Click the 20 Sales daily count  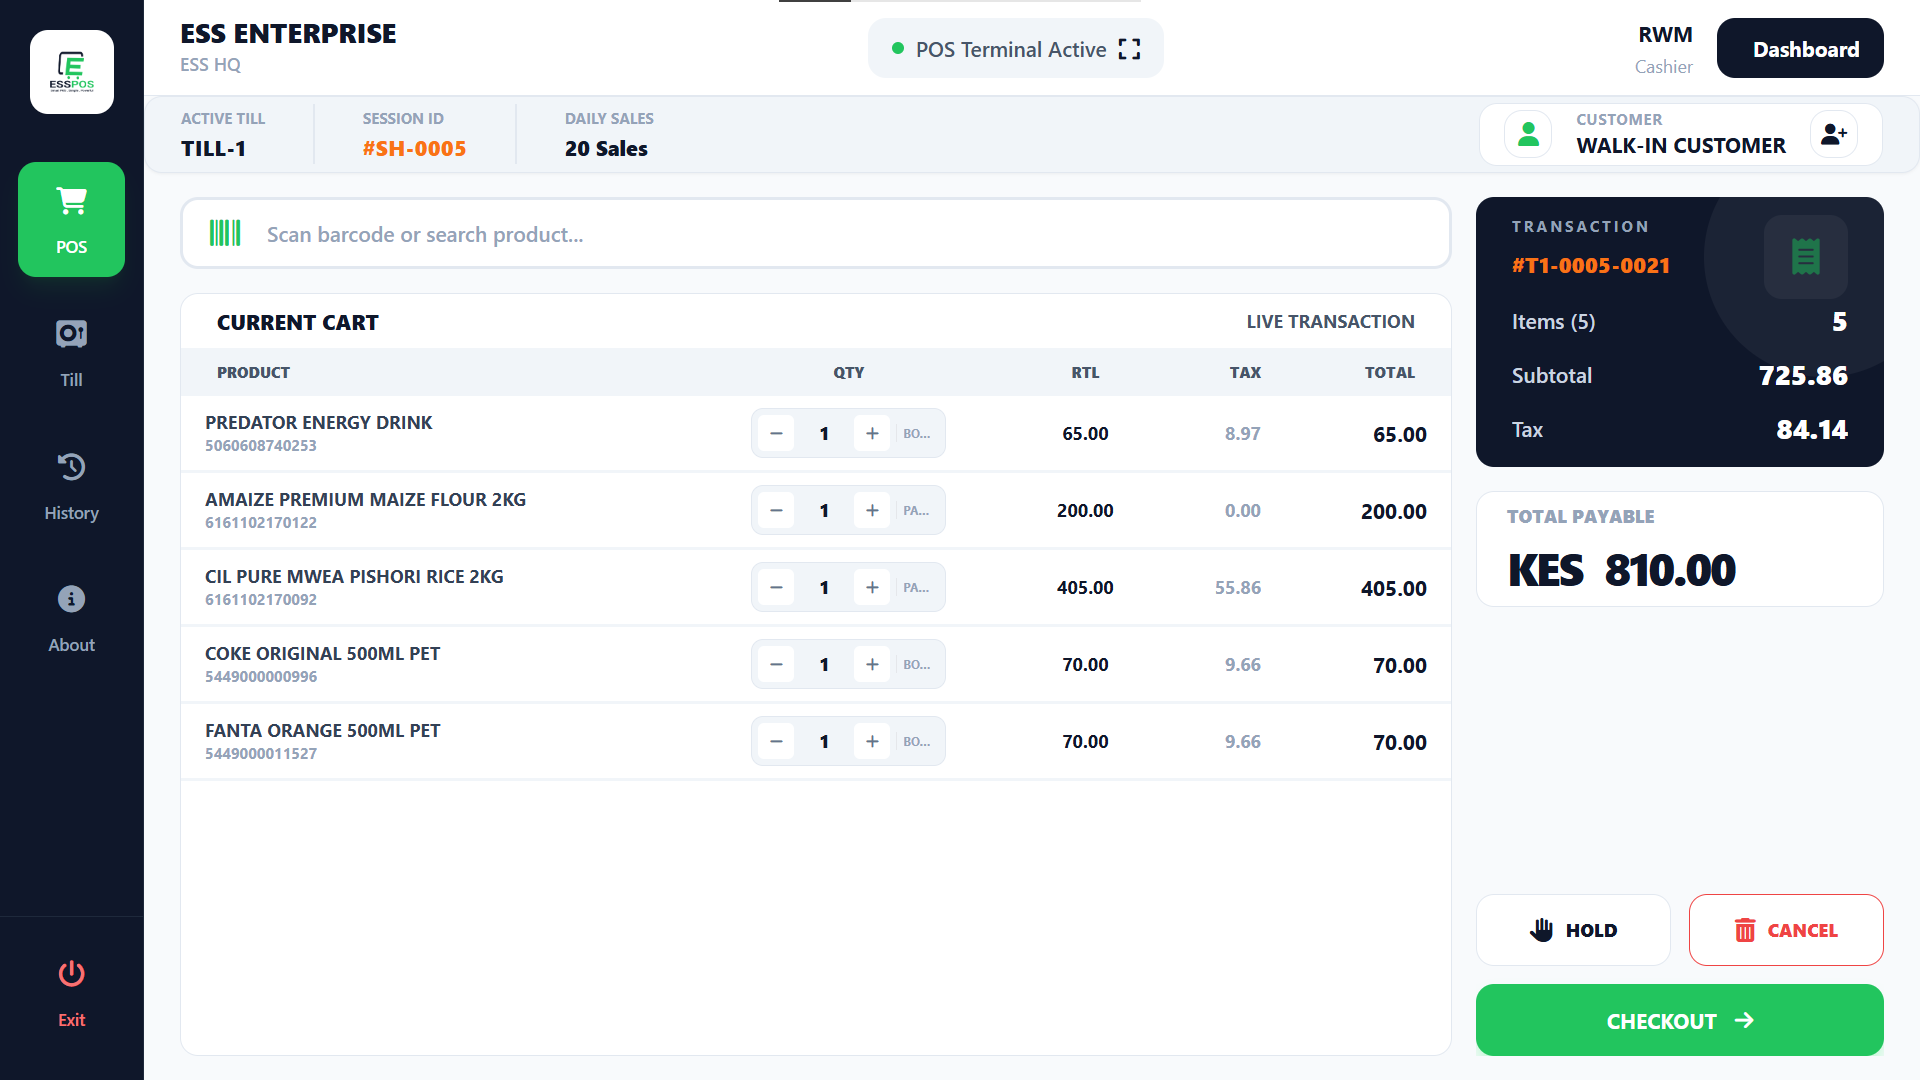[606, 149]
